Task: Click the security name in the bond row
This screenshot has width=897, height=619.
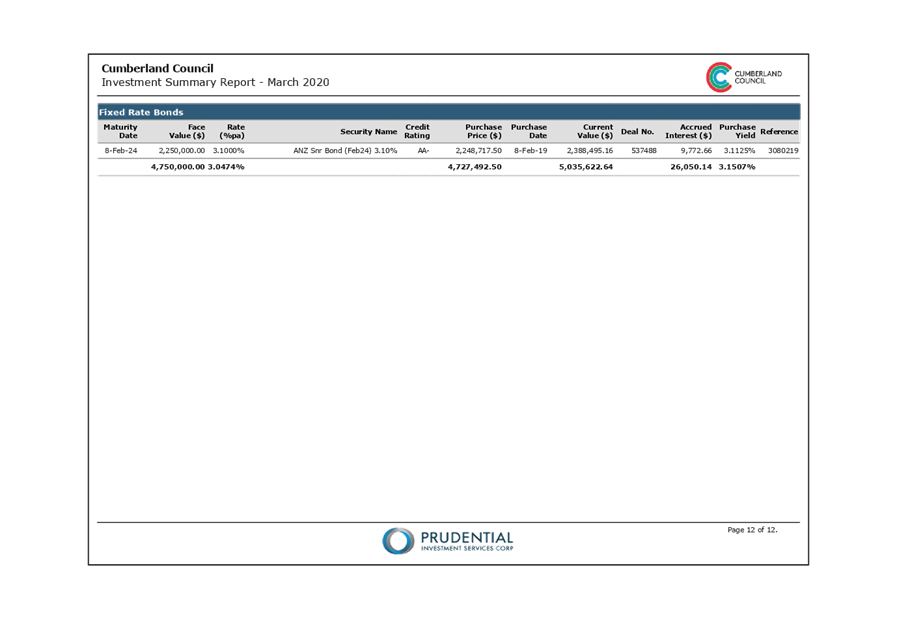Action: tap(345, 151)
